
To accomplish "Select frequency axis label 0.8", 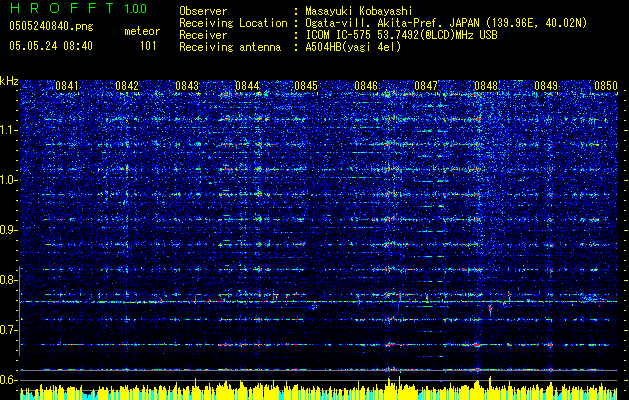I will click(8, 280).
